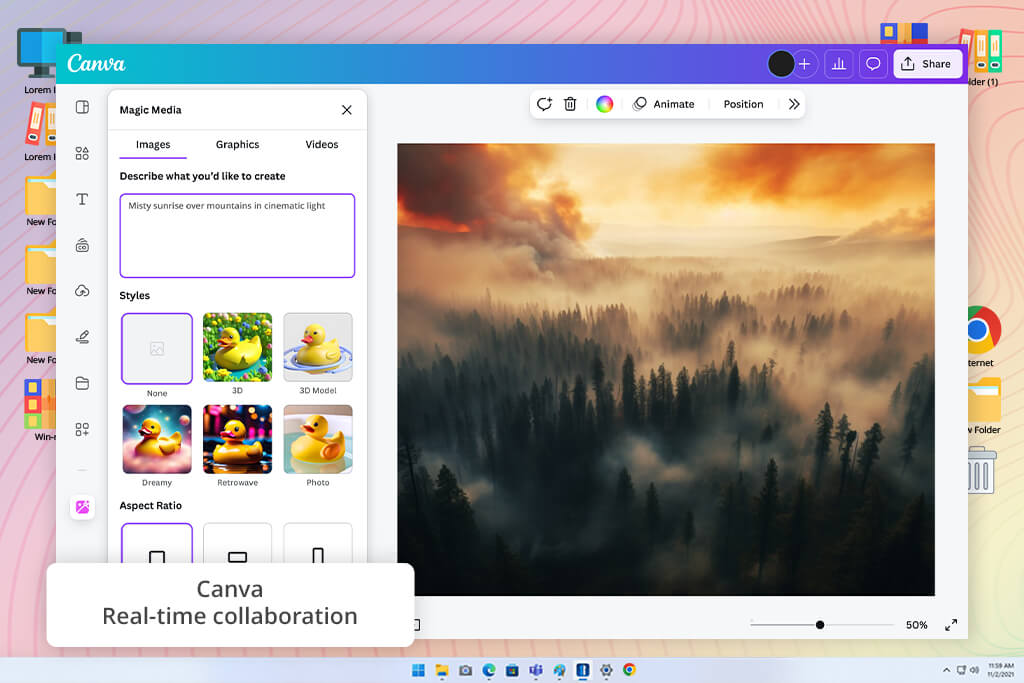This screenshot has width=1024, height=683.
Task: Open Microsoft Teams in taskbar
Action: click(536, 670)
